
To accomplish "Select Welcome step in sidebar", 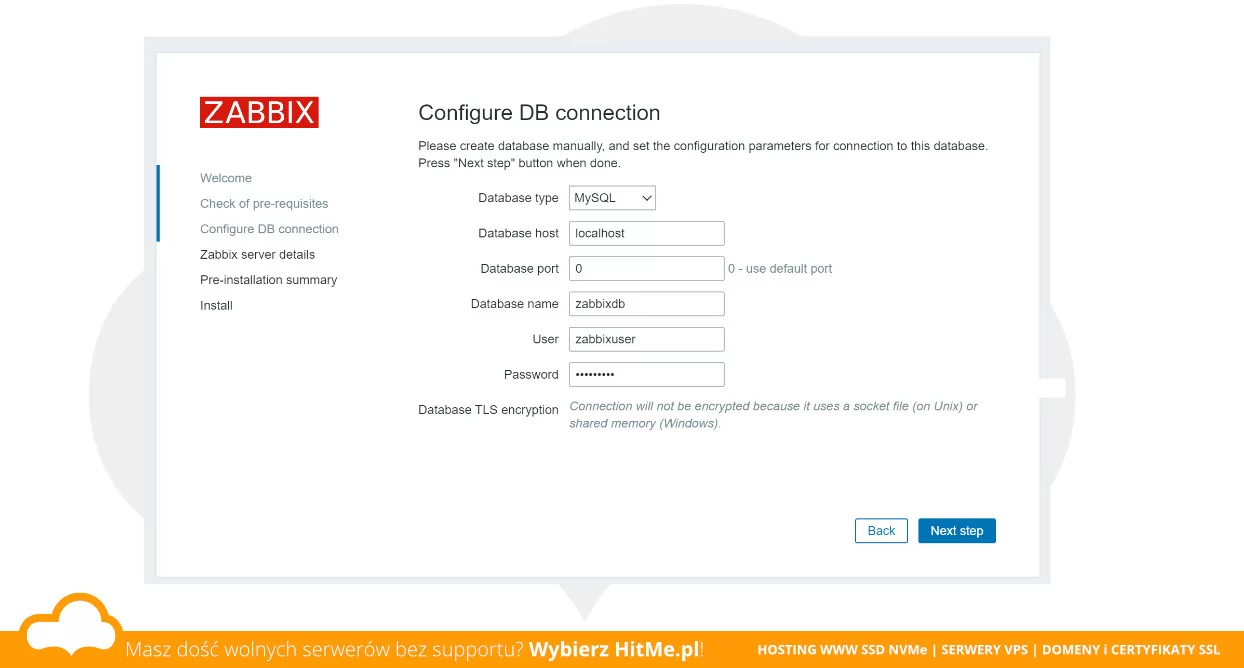I will 226,178.
